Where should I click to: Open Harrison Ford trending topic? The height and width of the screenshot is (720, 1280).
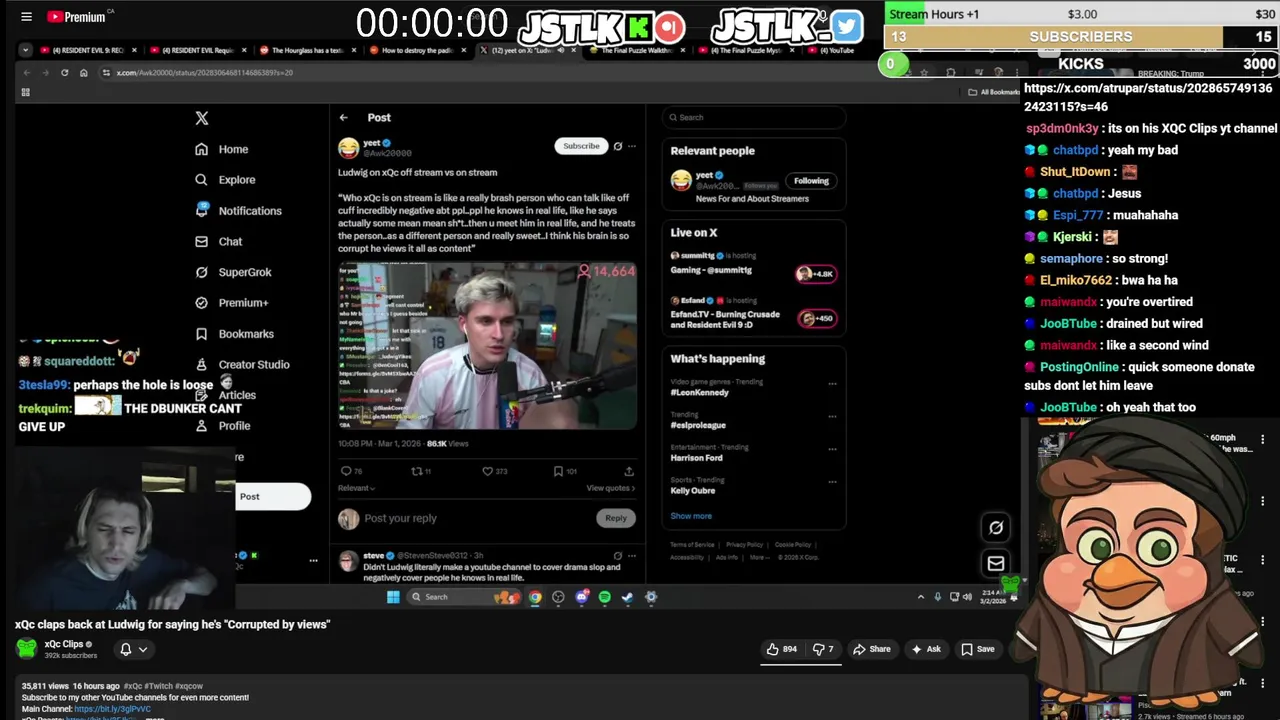click(696, 458)
